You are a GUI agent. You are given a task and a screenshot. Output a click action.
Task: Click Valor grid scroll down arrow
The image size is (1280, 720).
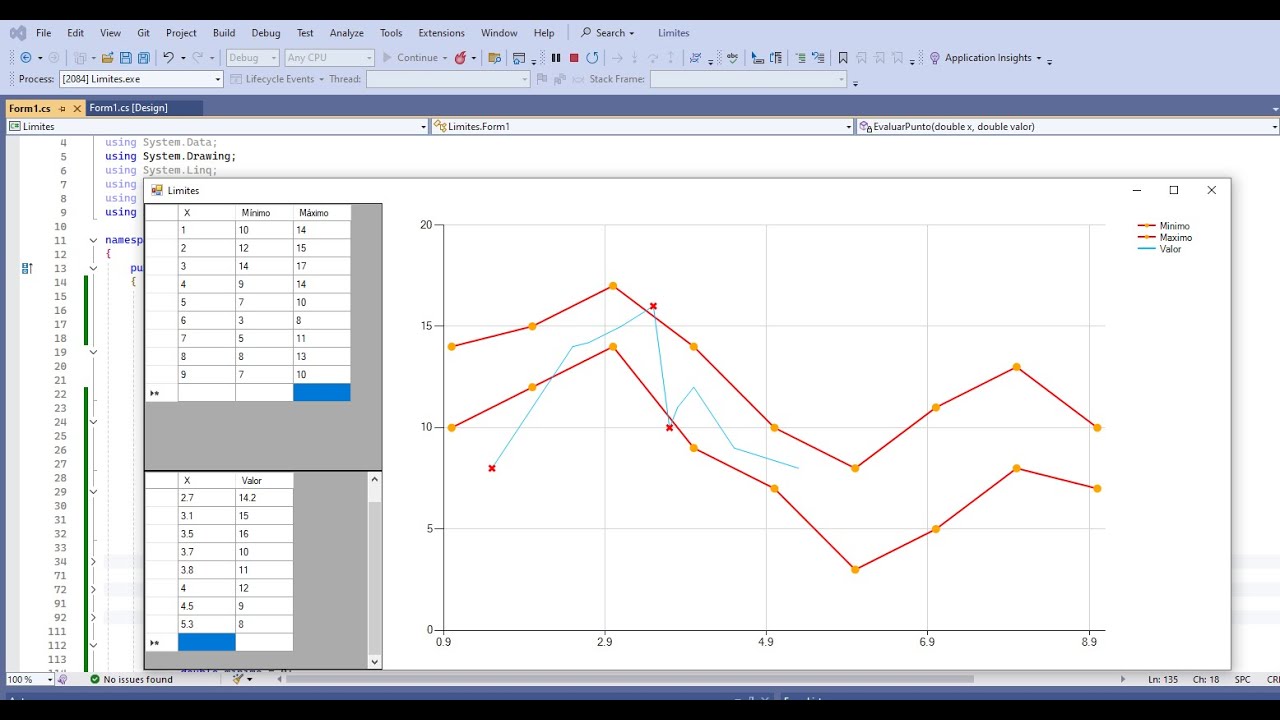375,661
